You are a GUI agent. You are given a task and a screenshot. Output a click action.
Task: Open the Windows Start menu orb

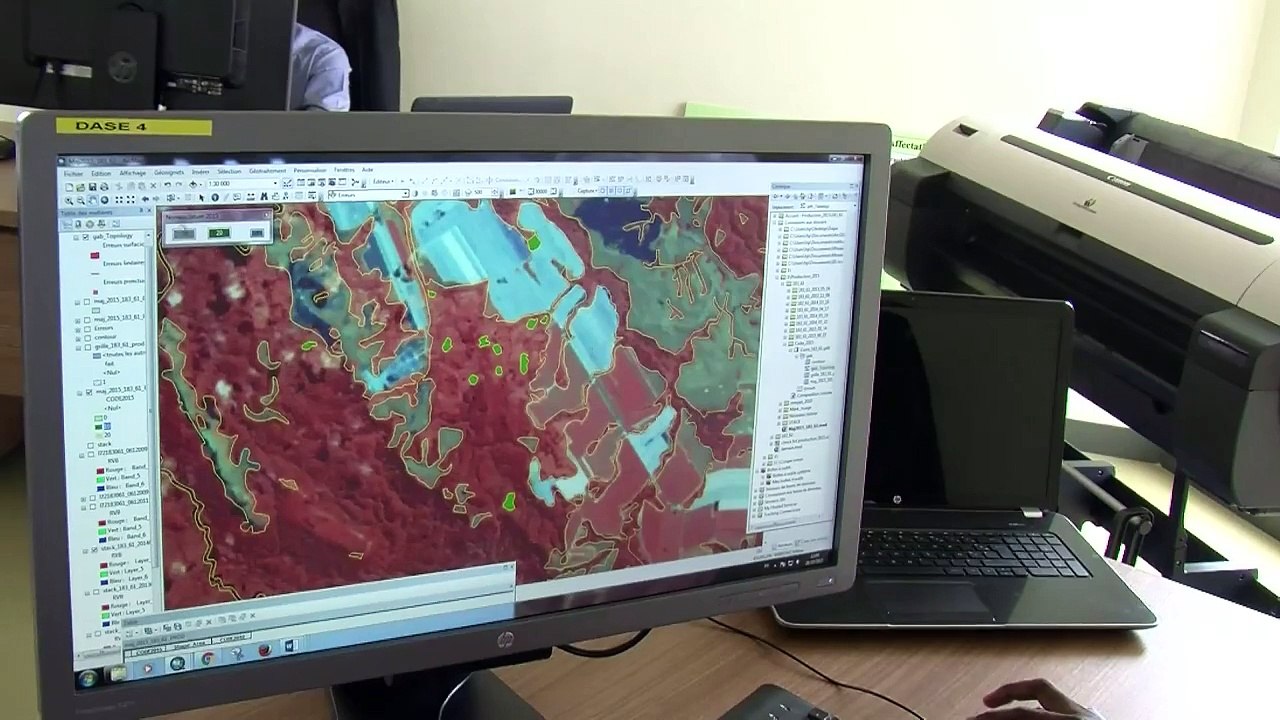pyautogui.click(x=88, y=679)
